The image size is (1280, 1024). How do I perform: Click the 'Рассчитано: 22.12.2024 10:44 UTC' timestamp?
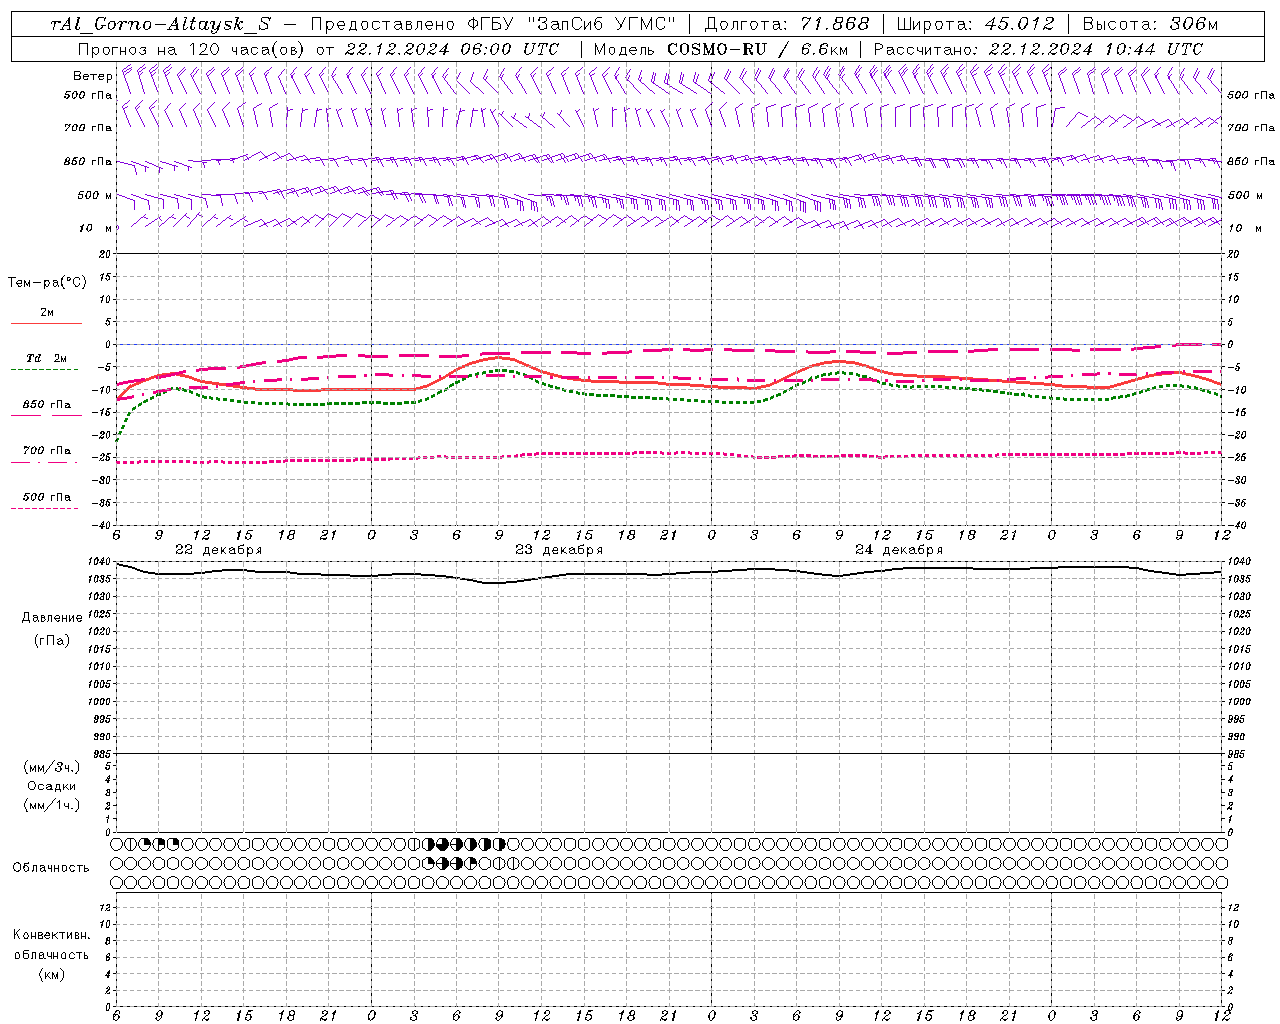(x=1038, y=49)
